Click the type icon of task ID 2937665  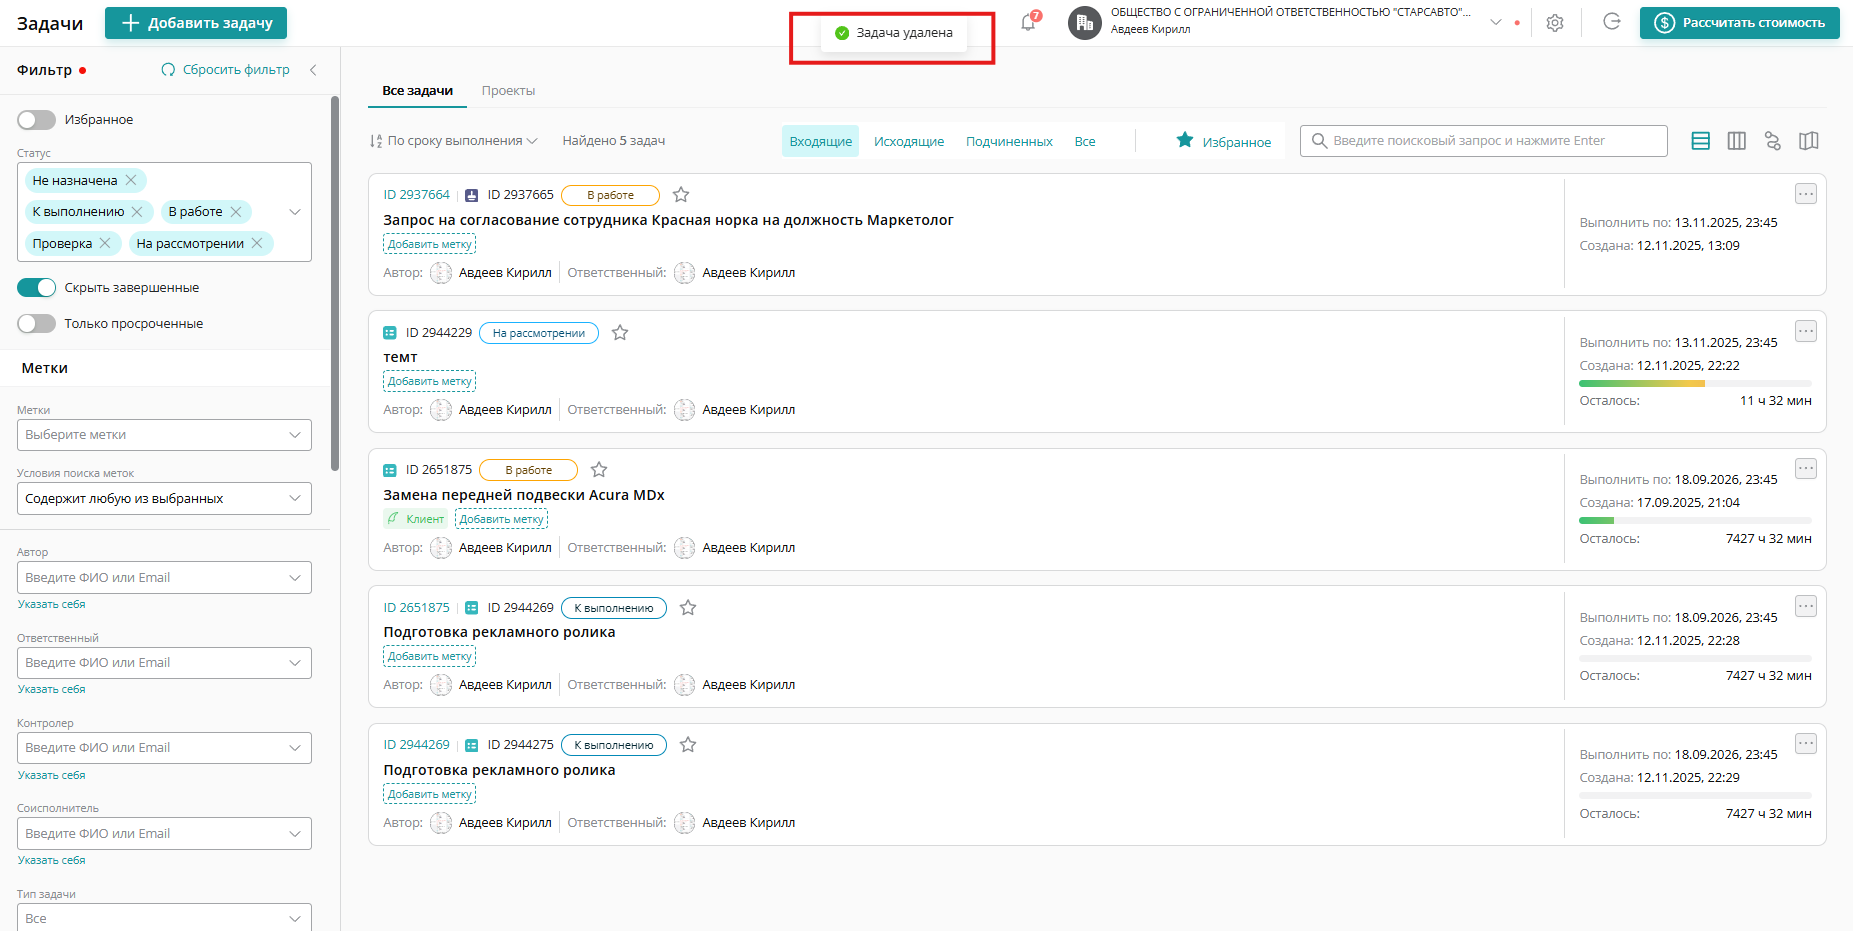pyautogui.click(x=472, y=195)
